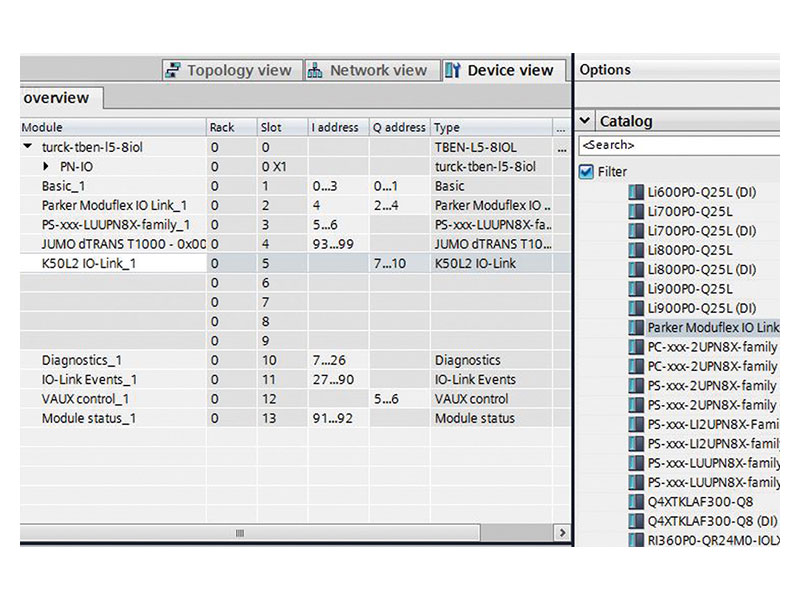The height and width of the screenshot is (600, 800).
Task: Click the Q address 5...6 cell
Action: click(400, 399)
